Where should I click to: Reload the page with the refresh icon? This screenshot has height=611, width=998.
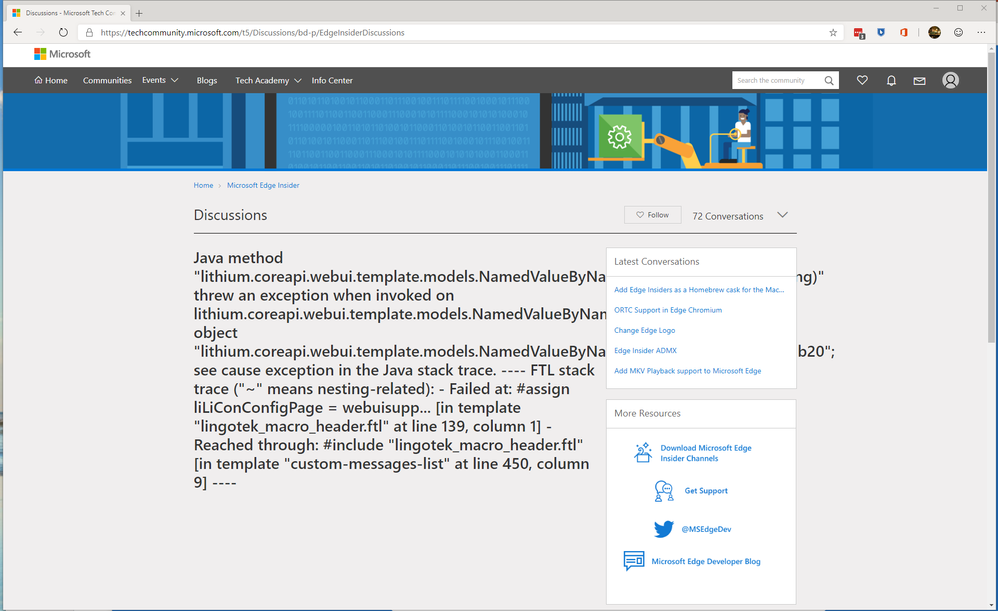tap(63, 32)
